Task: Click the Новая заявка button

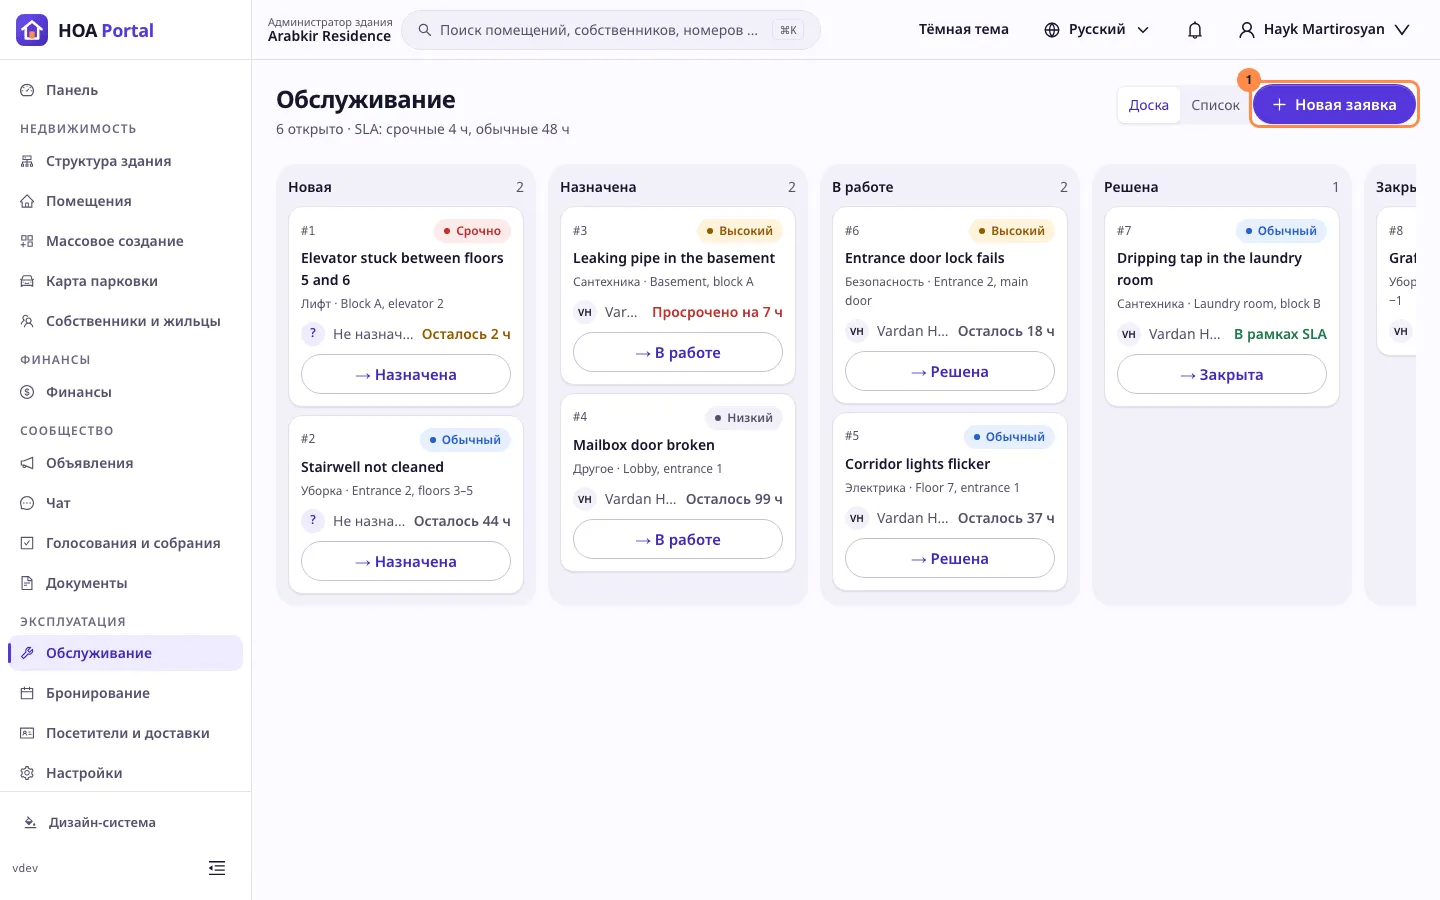Action: click(x=1334, y=104)
